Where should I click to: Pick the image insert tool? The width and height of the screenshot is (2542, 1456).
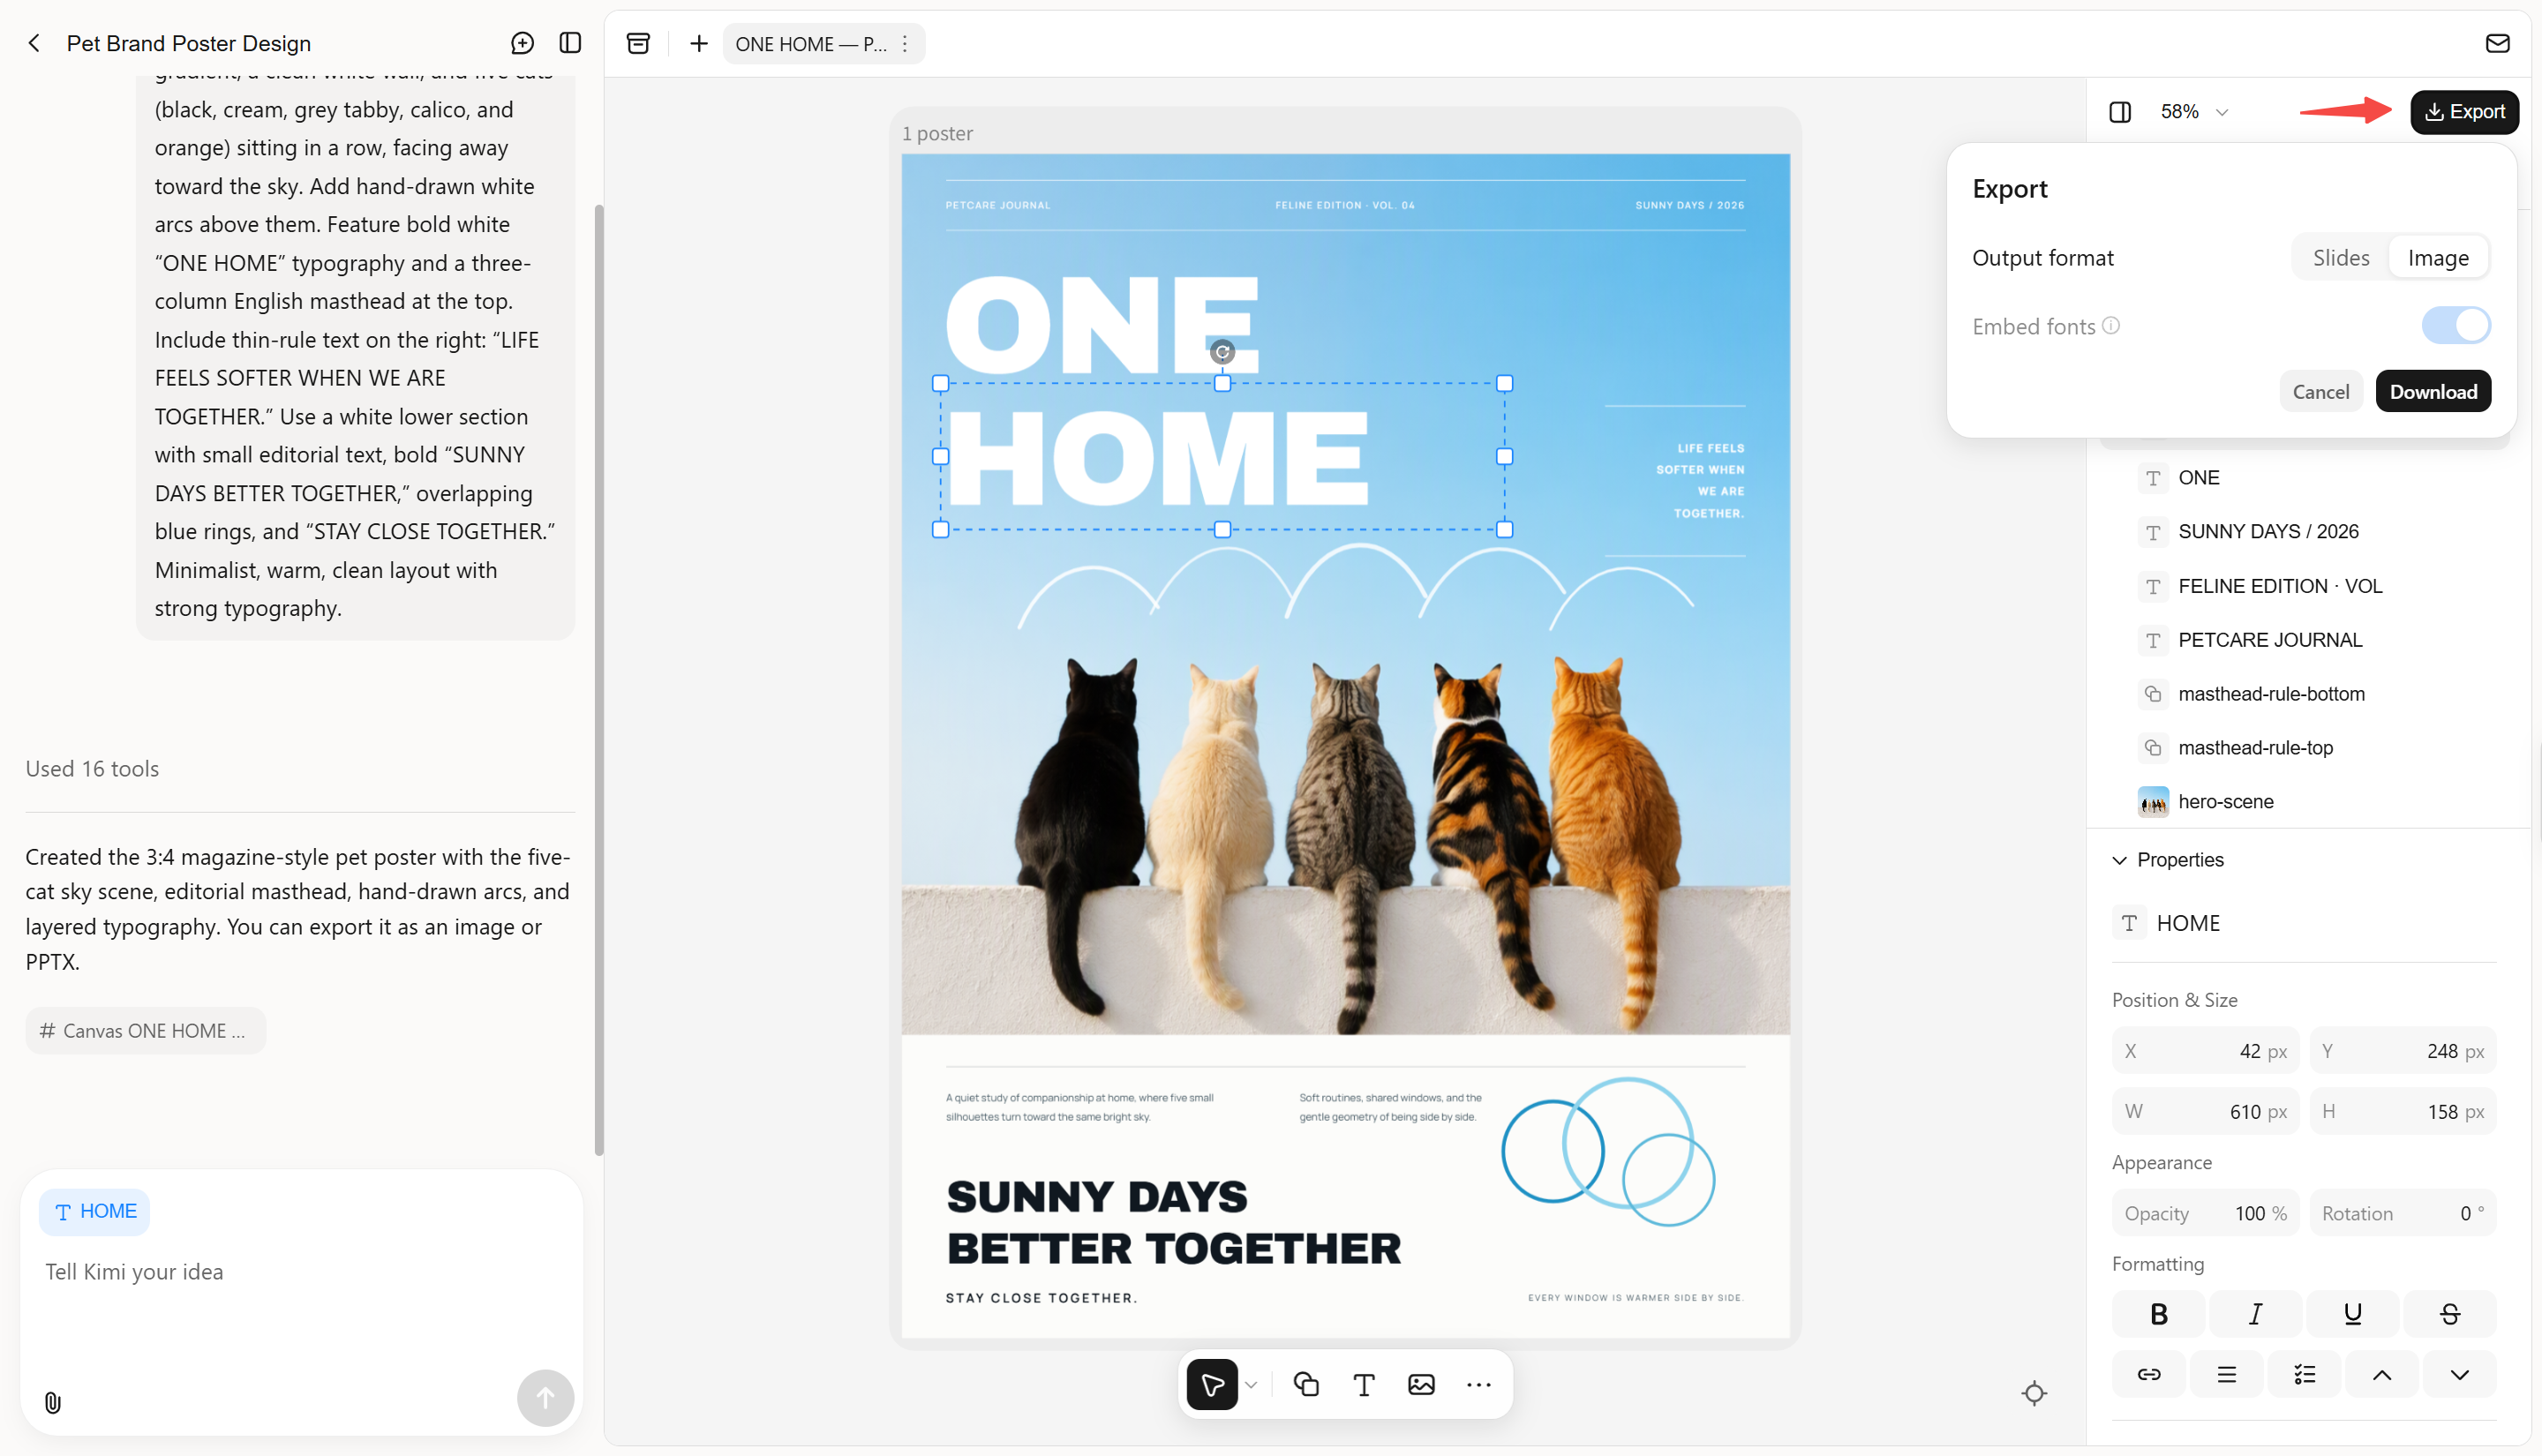(1421, 1384)
